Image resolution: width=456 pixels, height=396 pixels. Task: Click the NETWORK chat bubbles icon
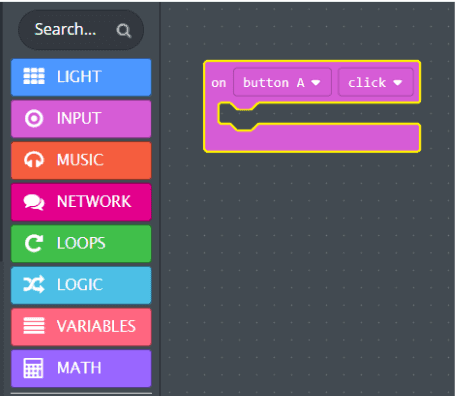[34, 202]
